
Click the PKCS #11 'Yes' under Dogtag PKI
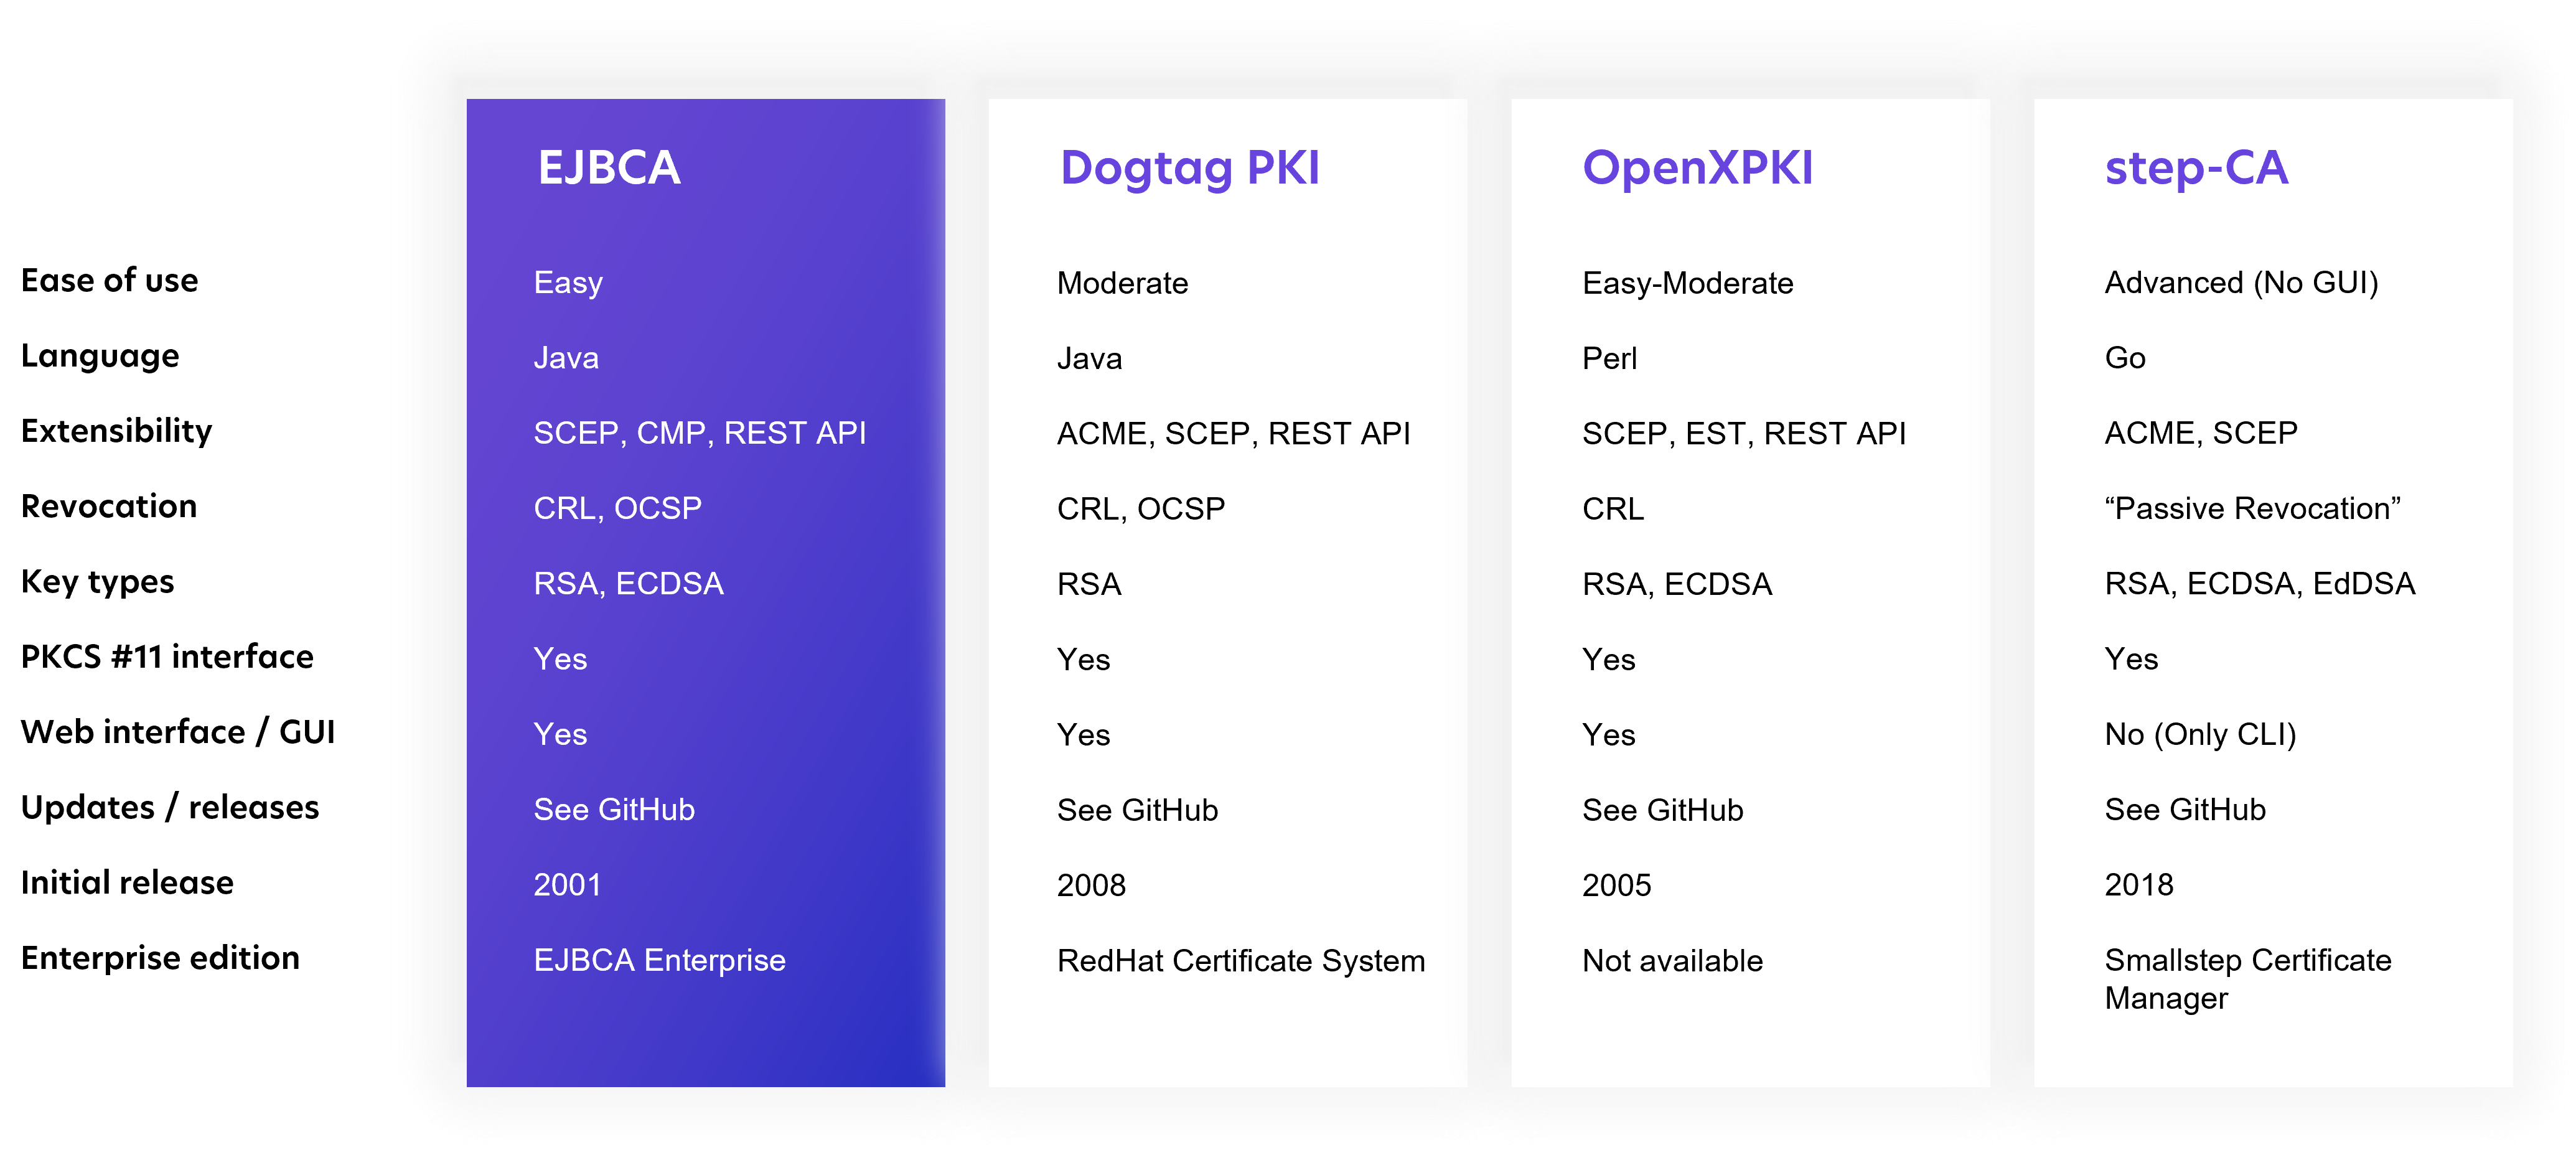(1084, 659)
